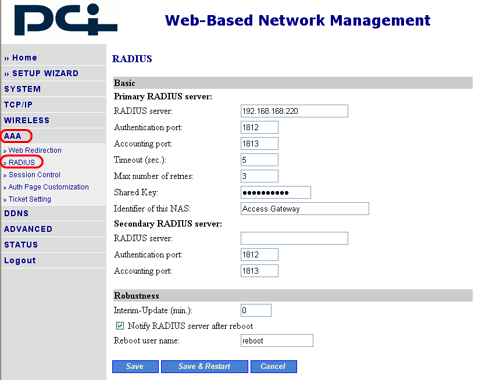The image size is (500, 380).
Task: Click the Basic section header
Action: [x=293, y=83]
